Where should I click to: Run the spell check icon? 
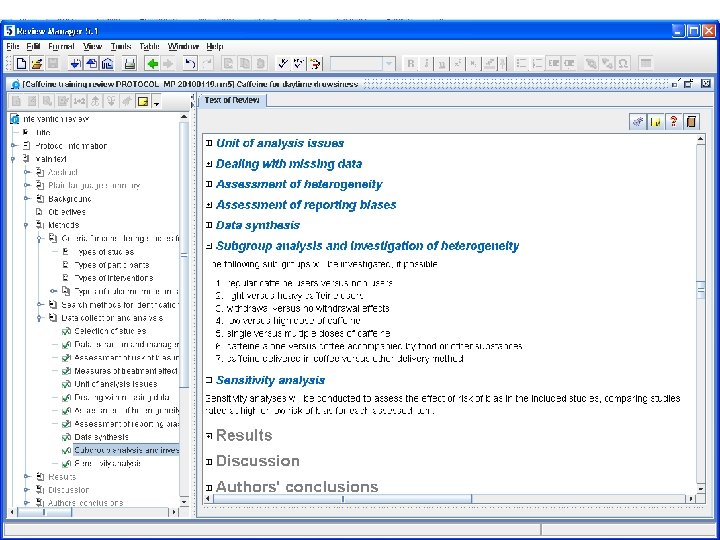[x=283, y=63]
